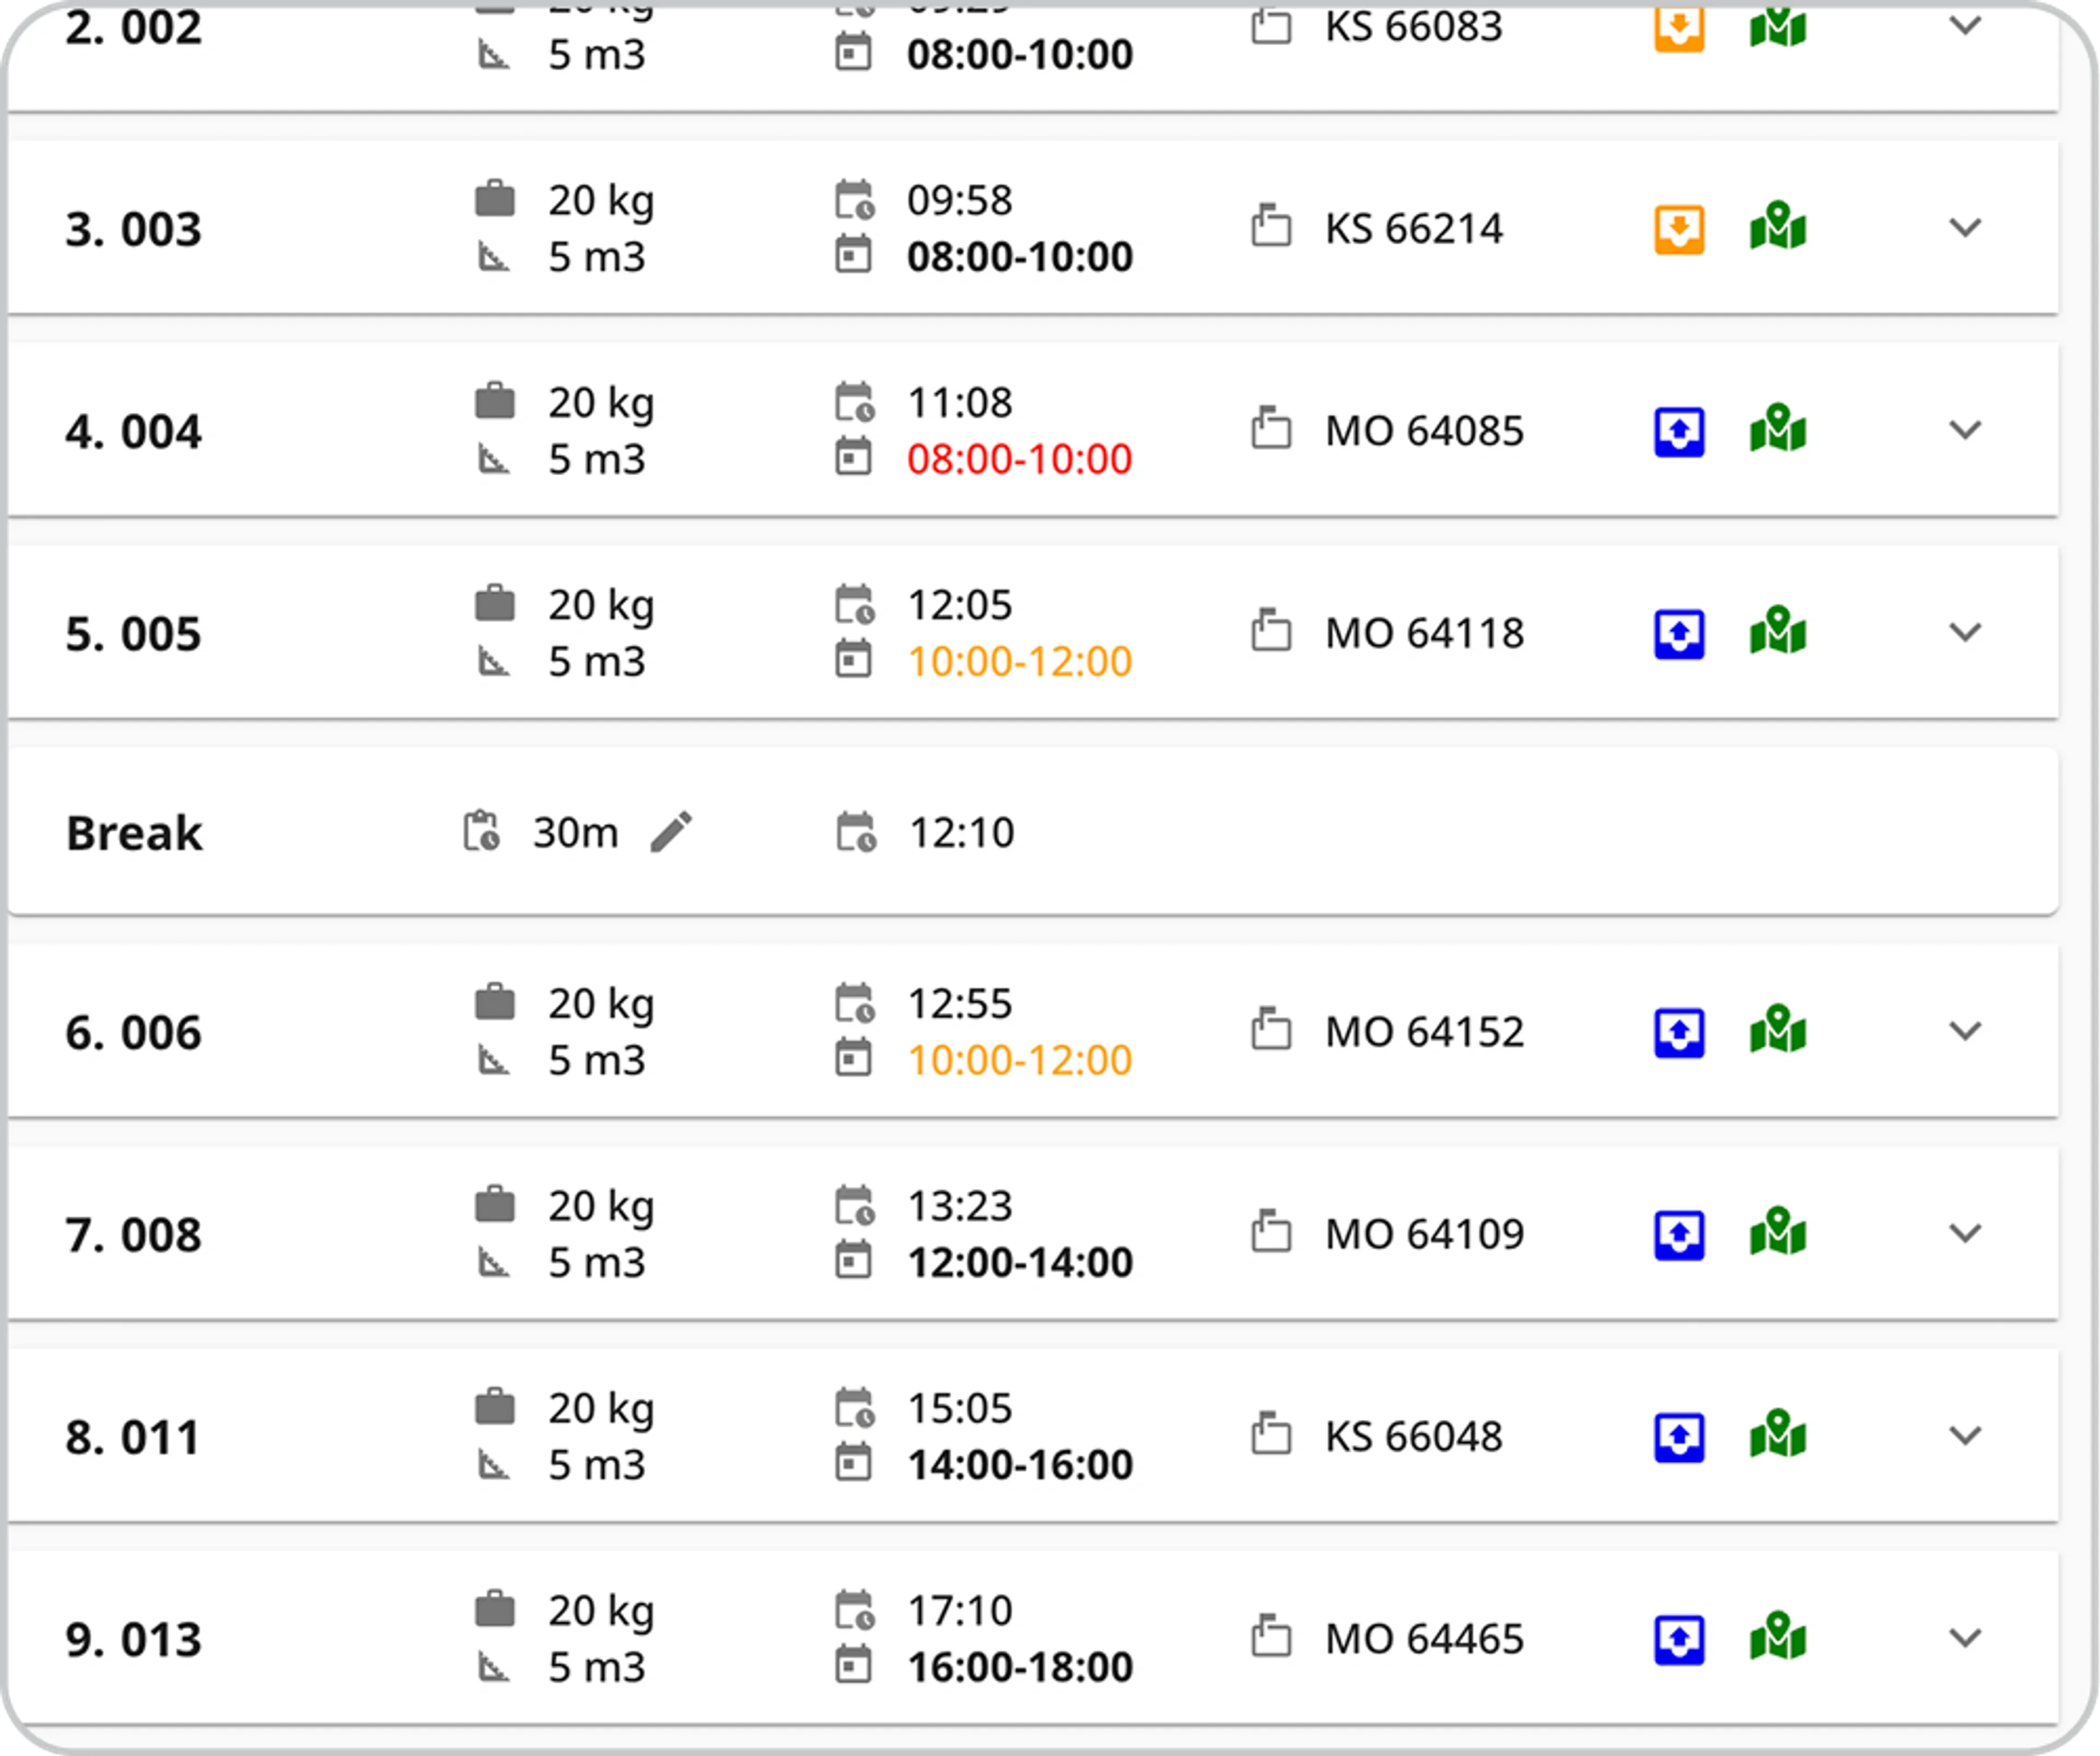Expand details for stop 7. 008
The image size is (2100, 1756).
point(1965,1233)
